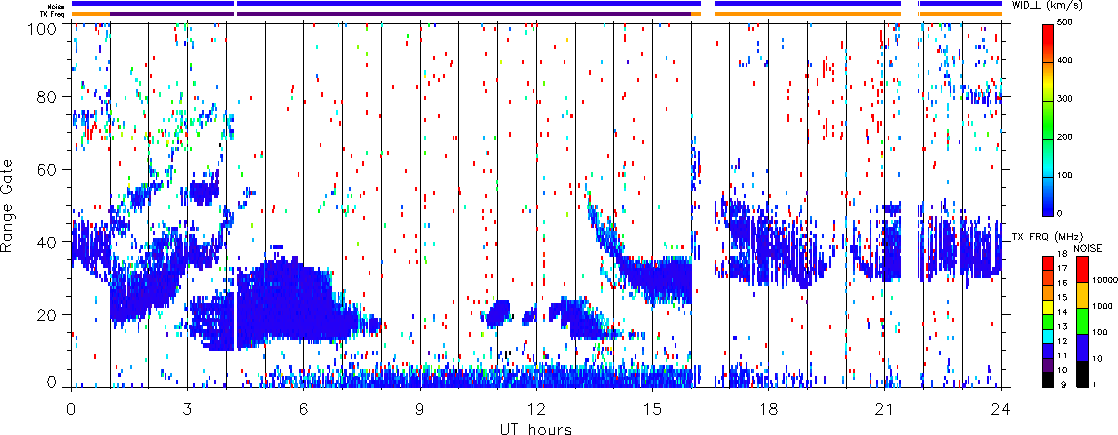
Task: Pick the TX FRQ swatch between 17 and 18
Action: [1048, 263]
